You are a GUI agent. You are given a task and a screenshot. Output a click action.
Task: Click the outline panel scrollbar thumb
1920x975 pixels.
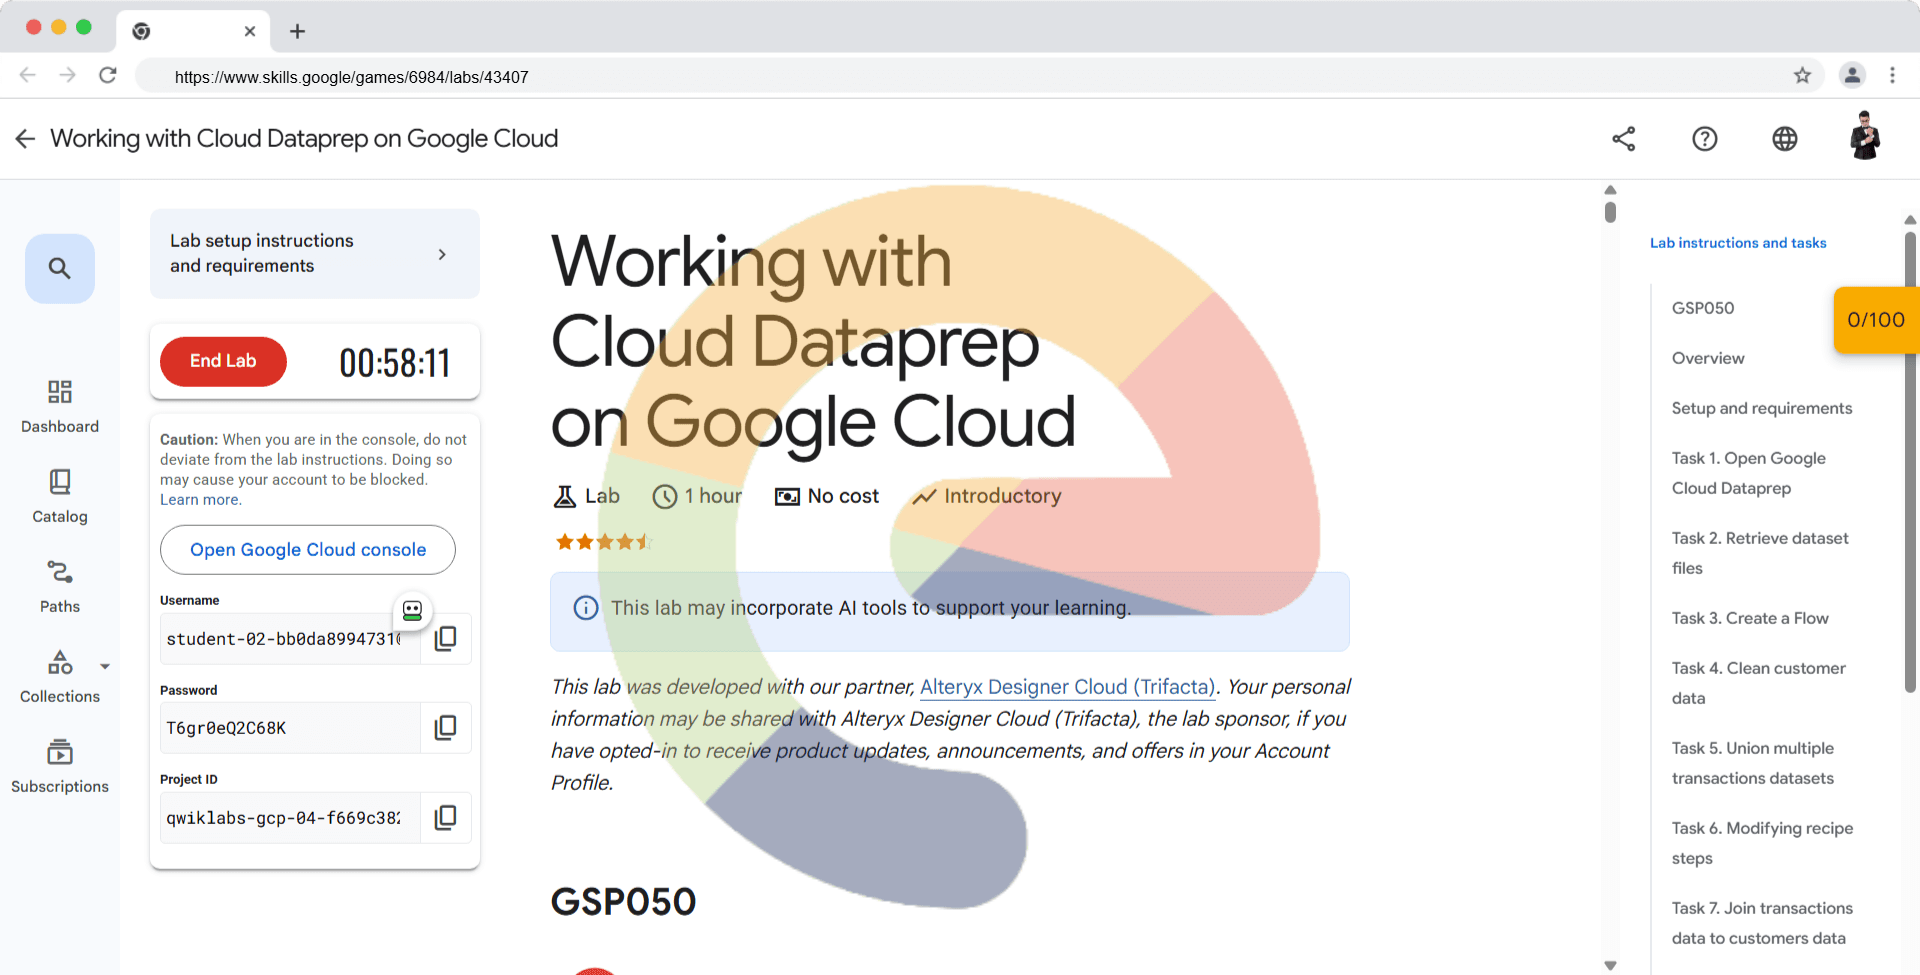click(1911, 460)
